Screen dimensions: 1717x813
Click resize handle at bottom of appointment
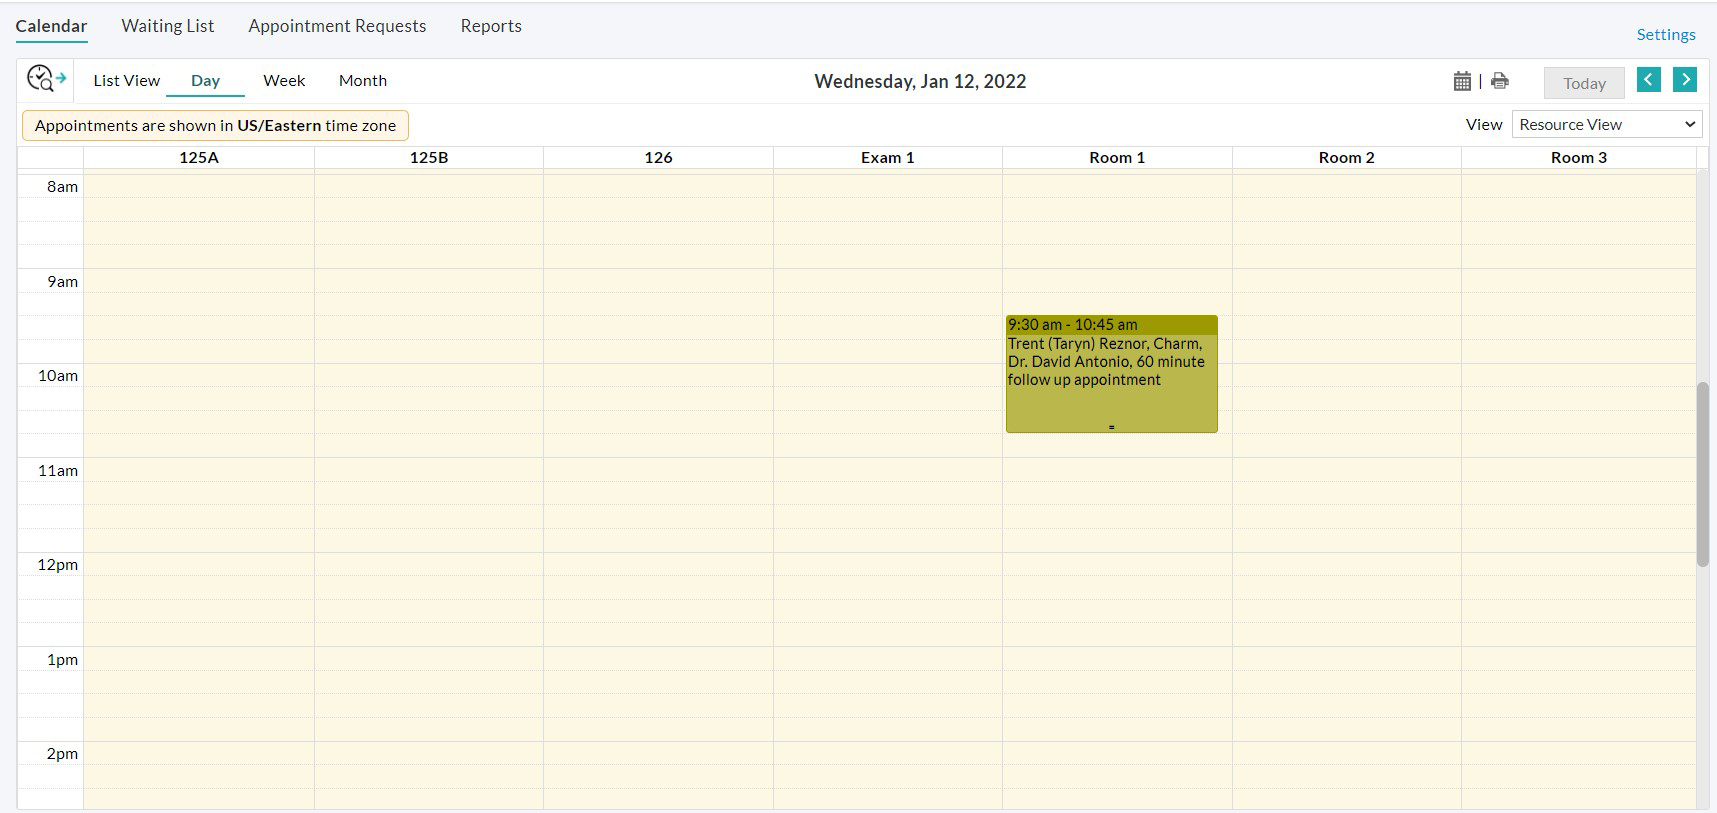pos(1111,427)
